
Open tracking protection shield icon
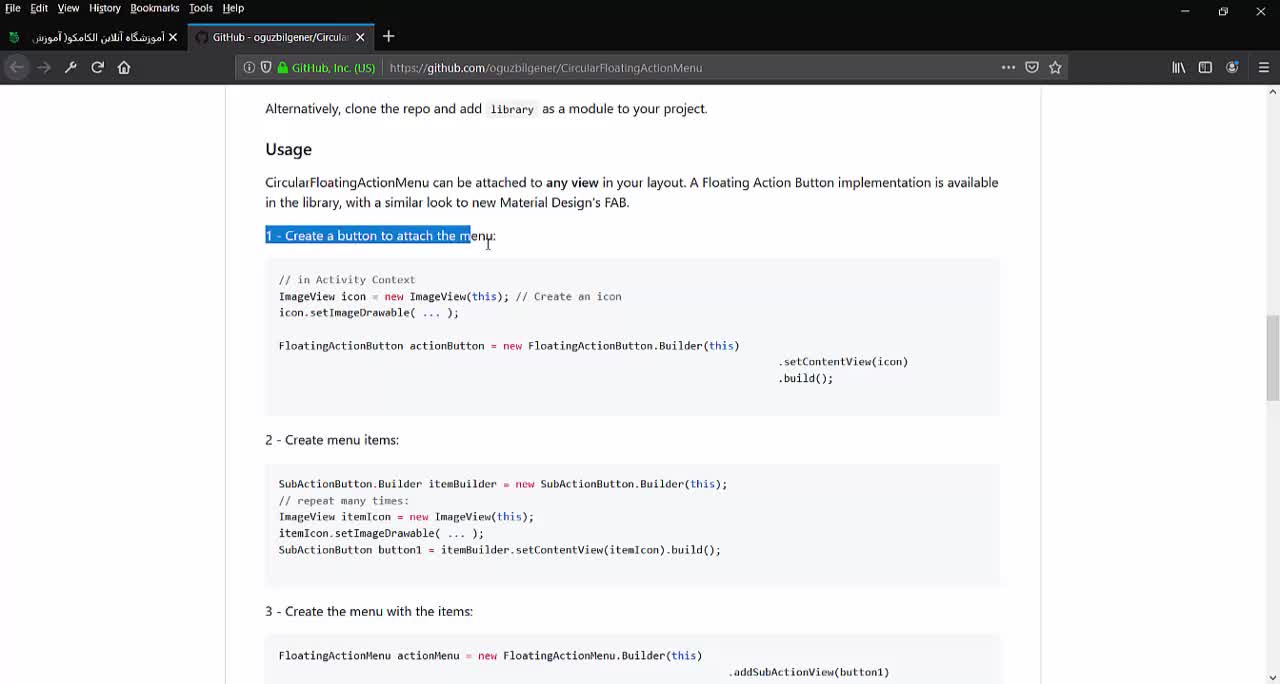click(266, 67)
